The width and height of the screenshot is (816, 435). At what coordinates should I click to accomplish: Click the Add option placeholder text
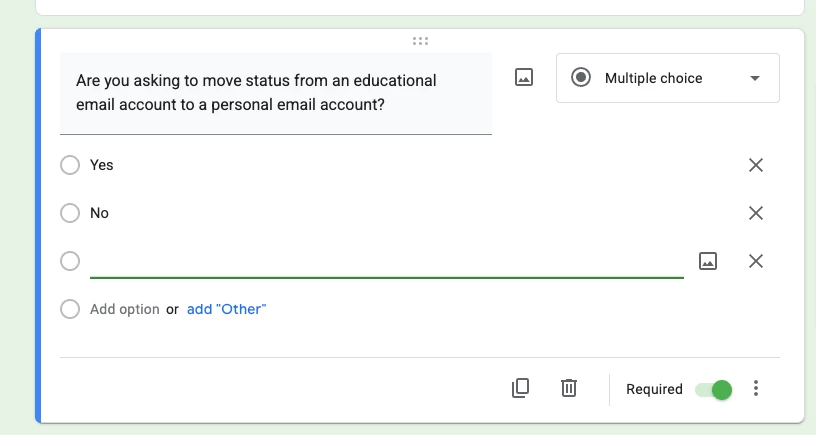click(x=124, y=309)
